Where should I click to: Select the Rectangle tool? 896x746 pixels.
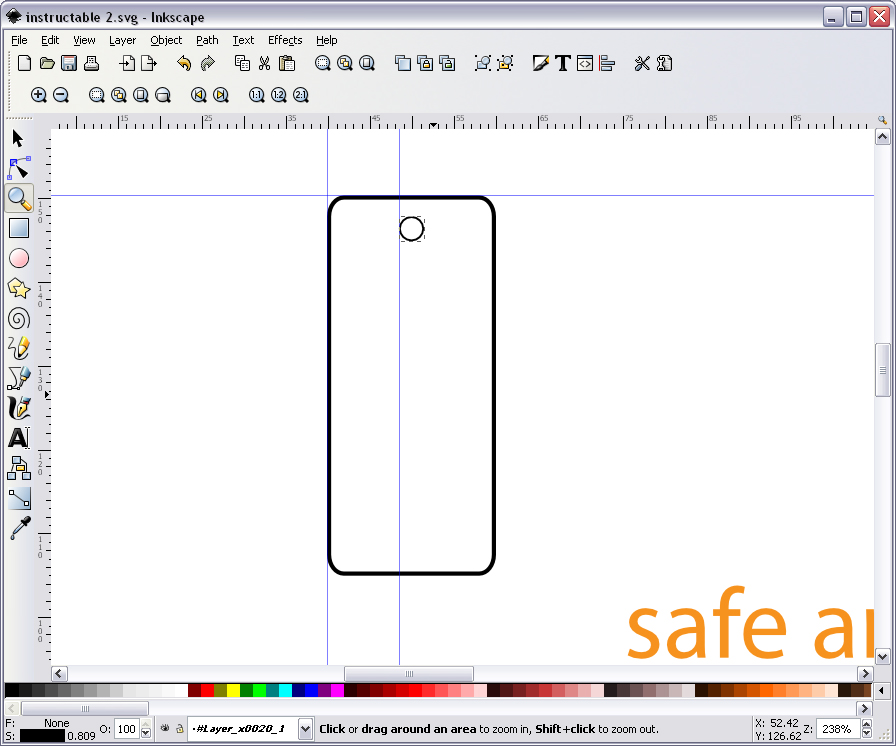(19, 228)
